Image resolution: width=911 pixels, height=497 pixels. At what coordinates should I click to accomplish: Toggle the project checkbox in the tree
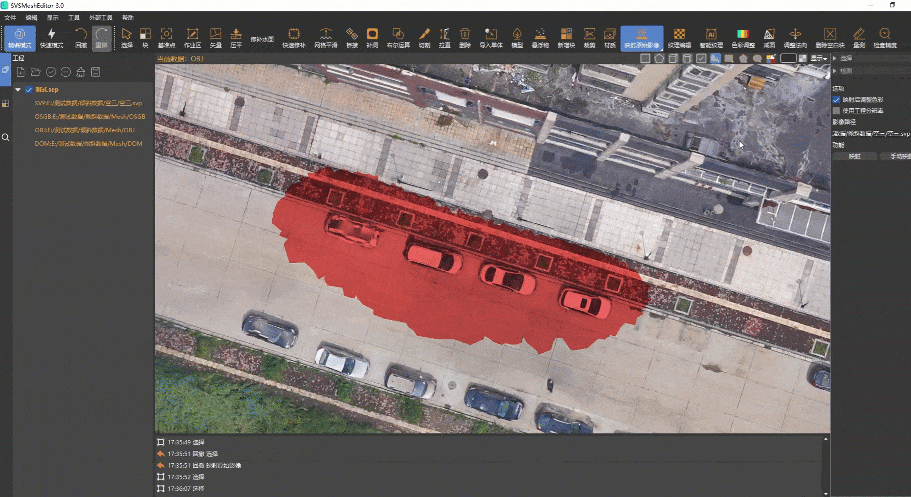coord(29,89)
